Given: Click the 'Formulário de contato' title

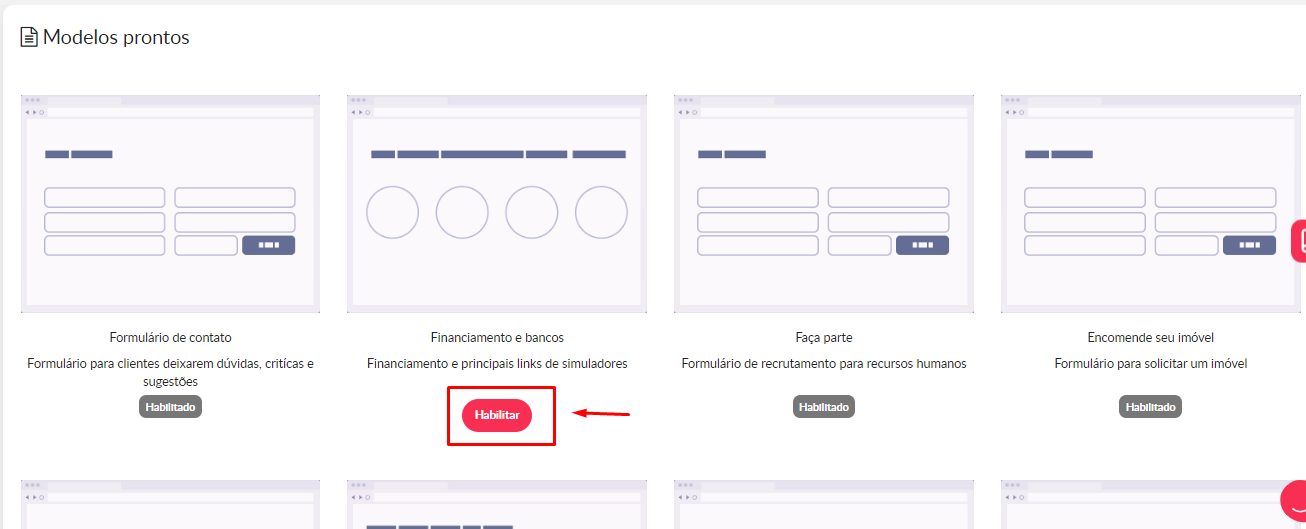Looking at the screenshot, I should [x=170, y=338].
